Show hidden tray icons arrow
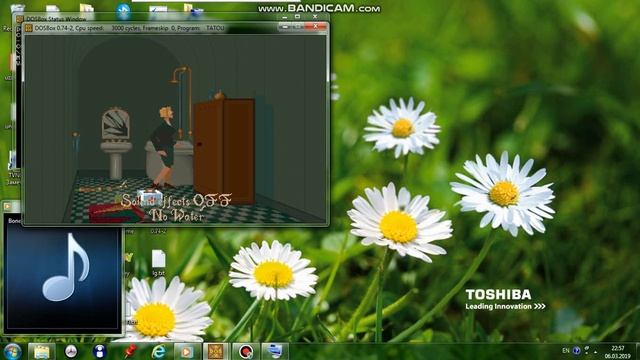This screenshot has width=640, height=360. 596,351
